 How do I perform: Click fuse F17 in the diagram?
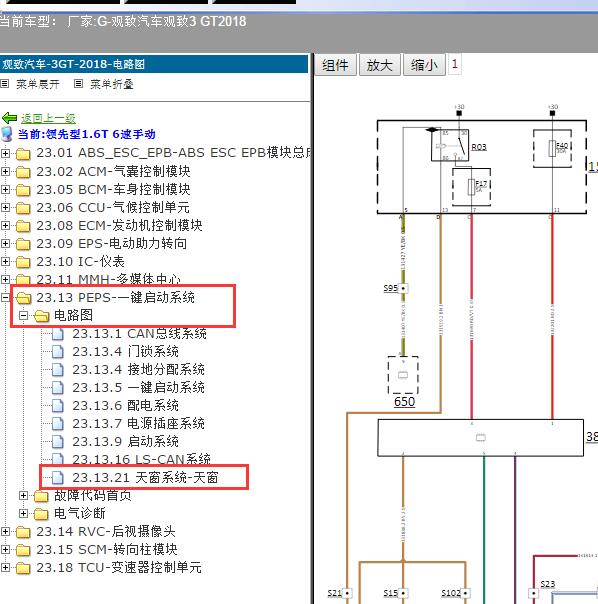481,183
